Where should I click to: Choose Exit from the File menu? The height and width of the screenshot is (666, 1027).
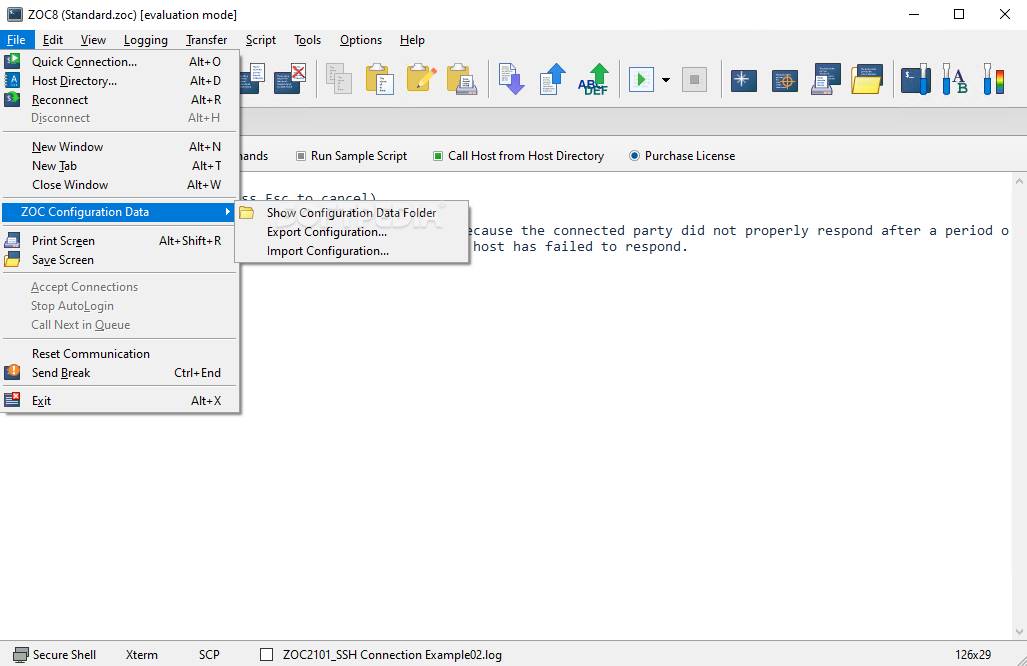click(119, 401)
